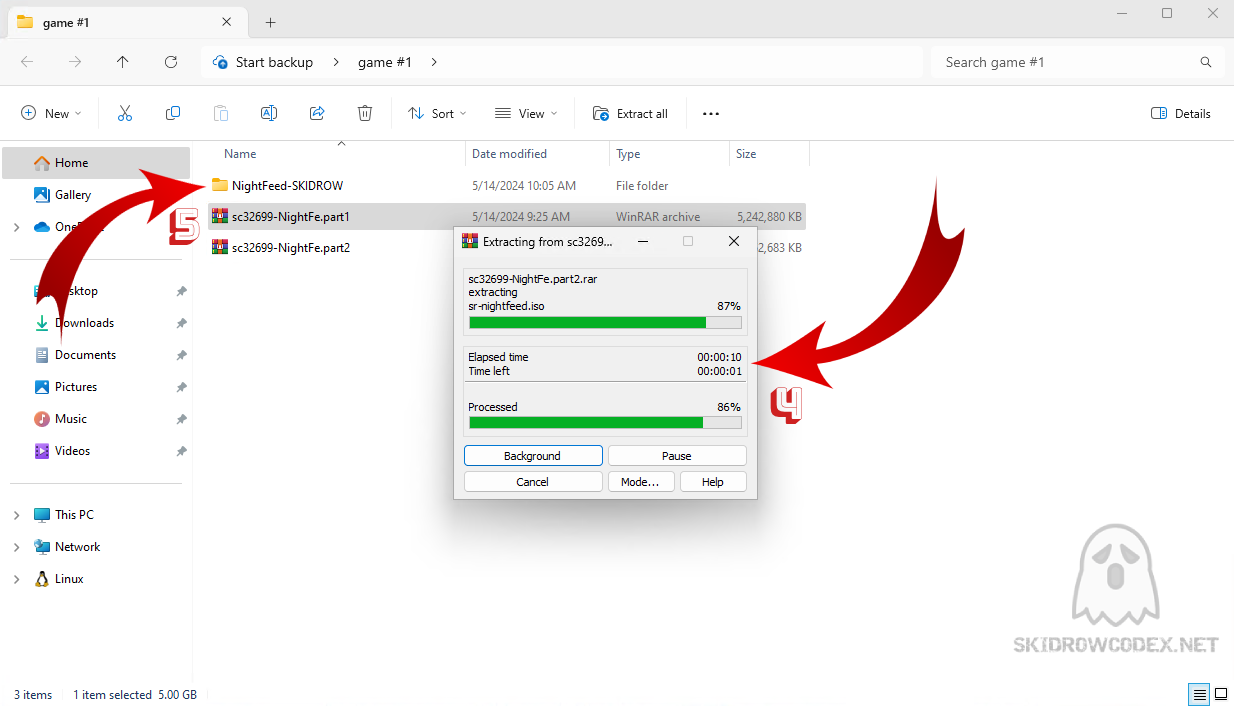Add a new File Explorer tab

pyautogui.click(x=270, y=22)
